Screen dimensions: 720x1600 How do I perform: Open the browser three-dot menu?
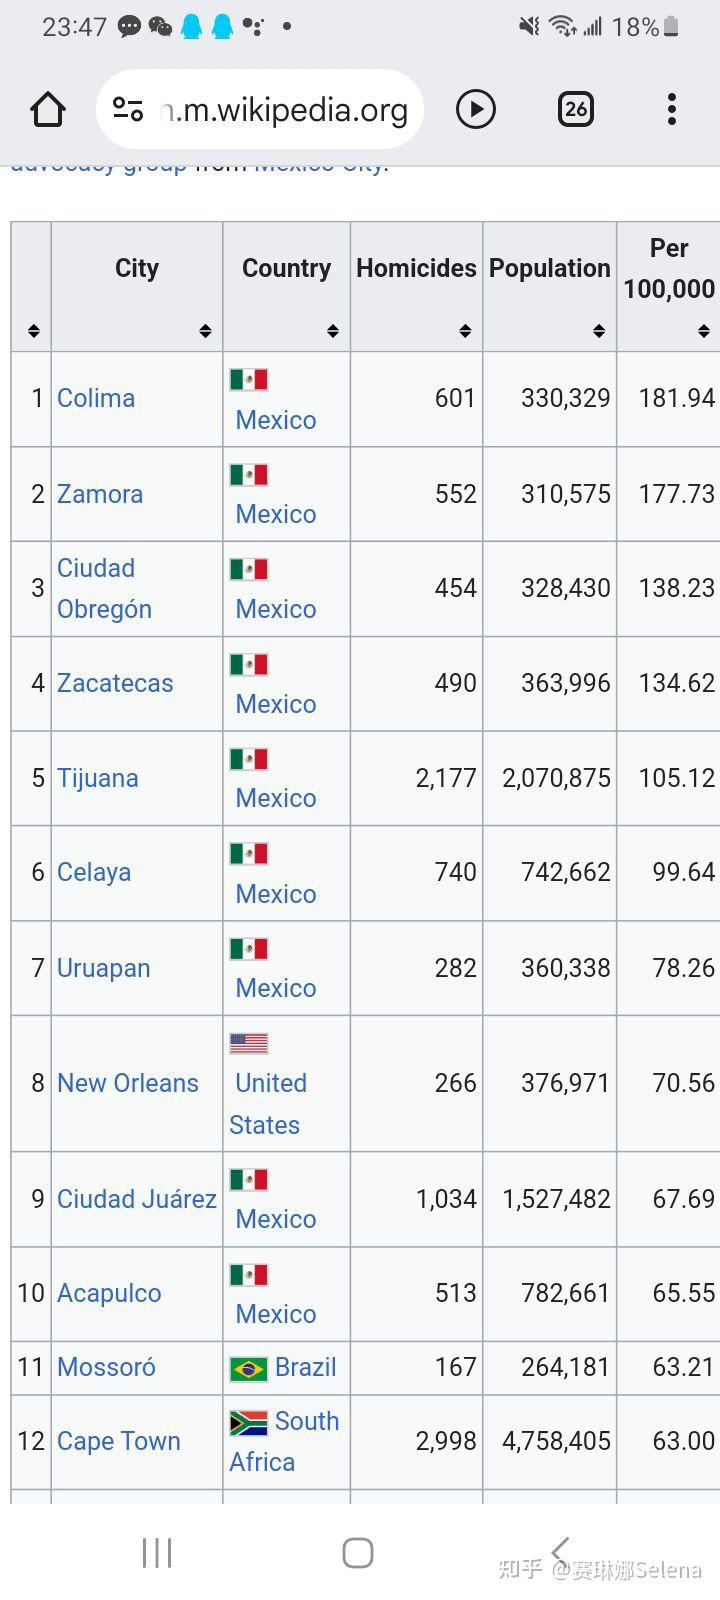(672, 109)
